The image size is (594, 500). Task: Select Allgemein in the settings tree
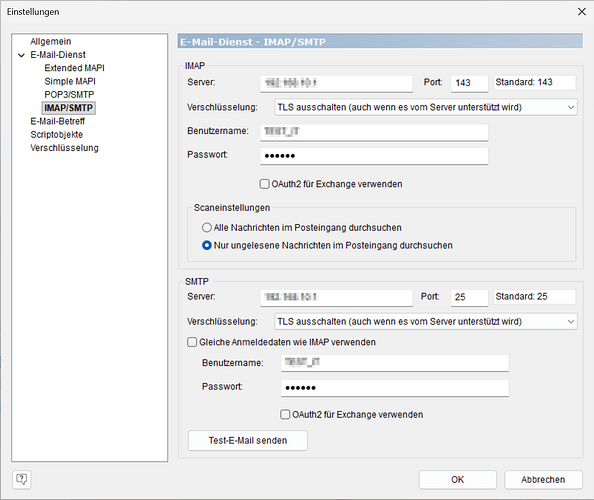tap(51, 41)
